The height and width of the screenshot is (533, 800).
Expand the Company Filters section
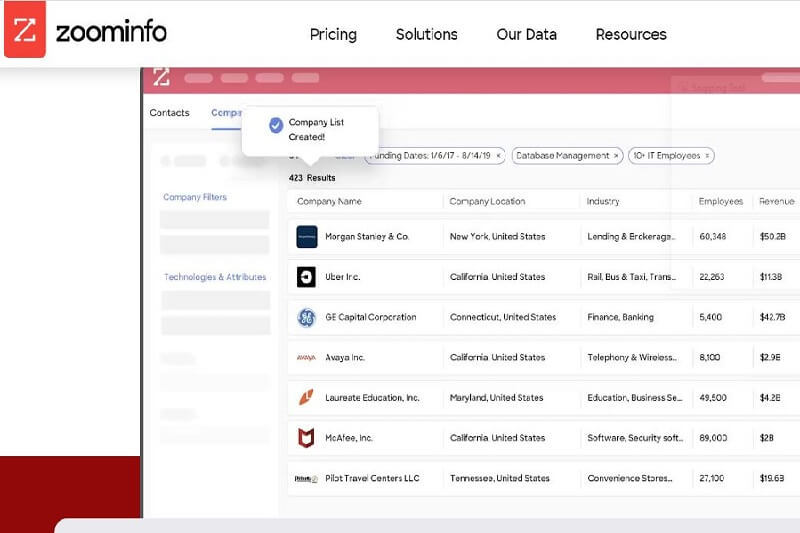[195, 198]
